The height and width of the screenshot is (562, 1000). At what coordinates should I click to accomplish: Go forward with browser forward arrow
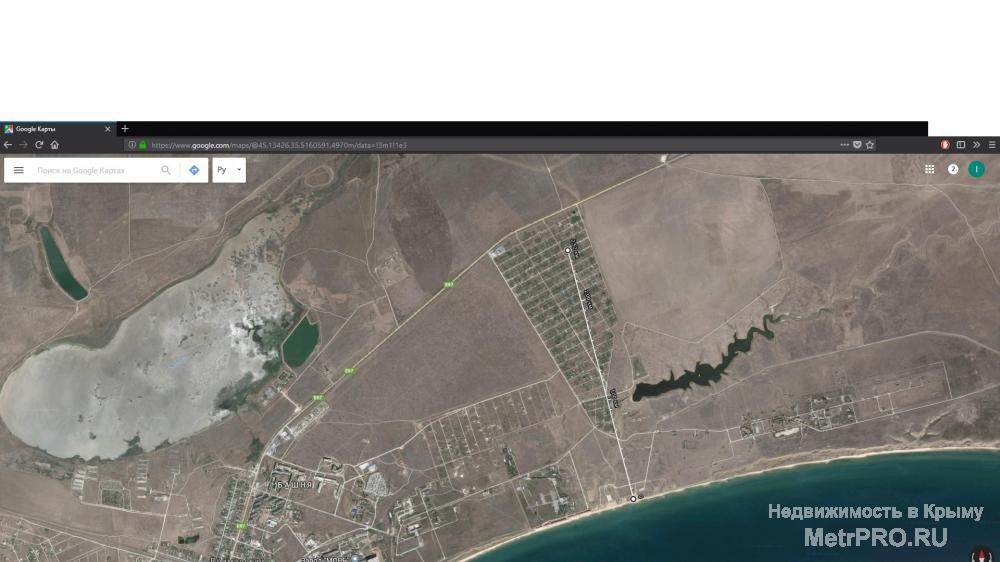24,145
